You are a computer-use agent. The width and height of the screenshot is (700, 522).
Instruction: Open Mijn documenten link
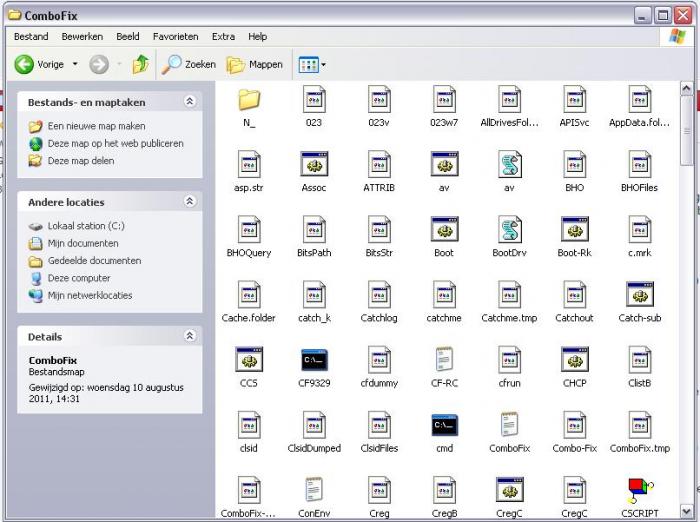point(83,243)
